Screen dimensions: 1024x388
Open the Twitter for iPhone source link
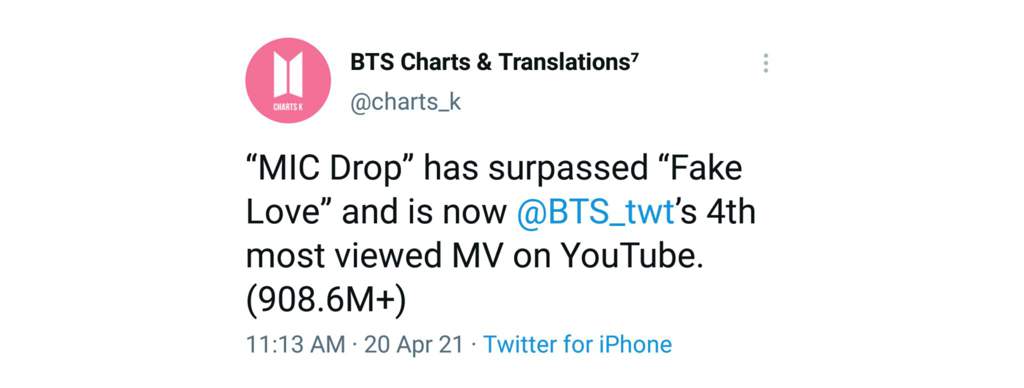pos(577,344)
